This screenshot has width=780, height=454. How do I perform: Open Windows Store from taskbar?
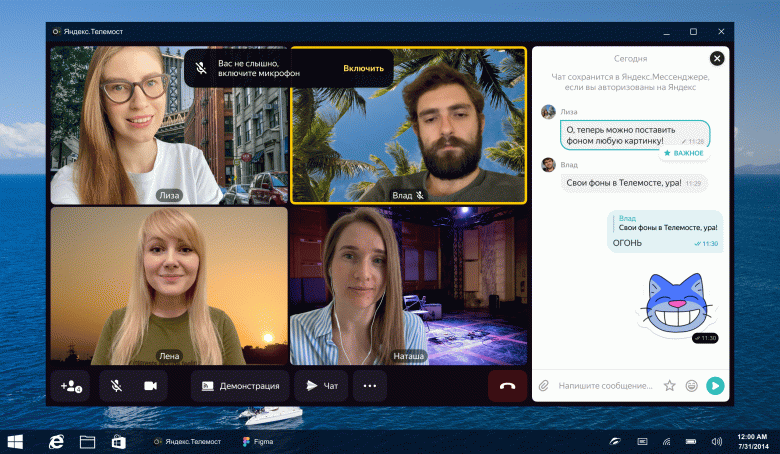click(118, 442)
